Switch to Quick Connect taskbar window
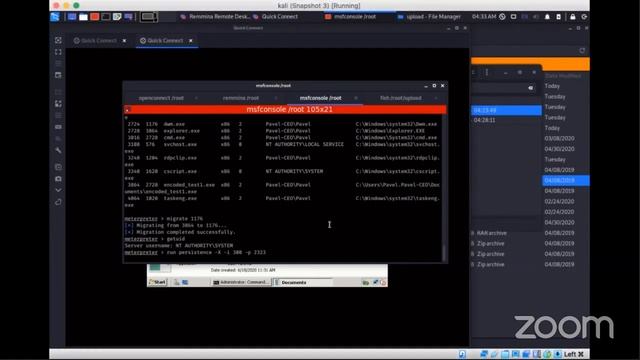Viewport: 640px width, 360px height. point(276,17)
